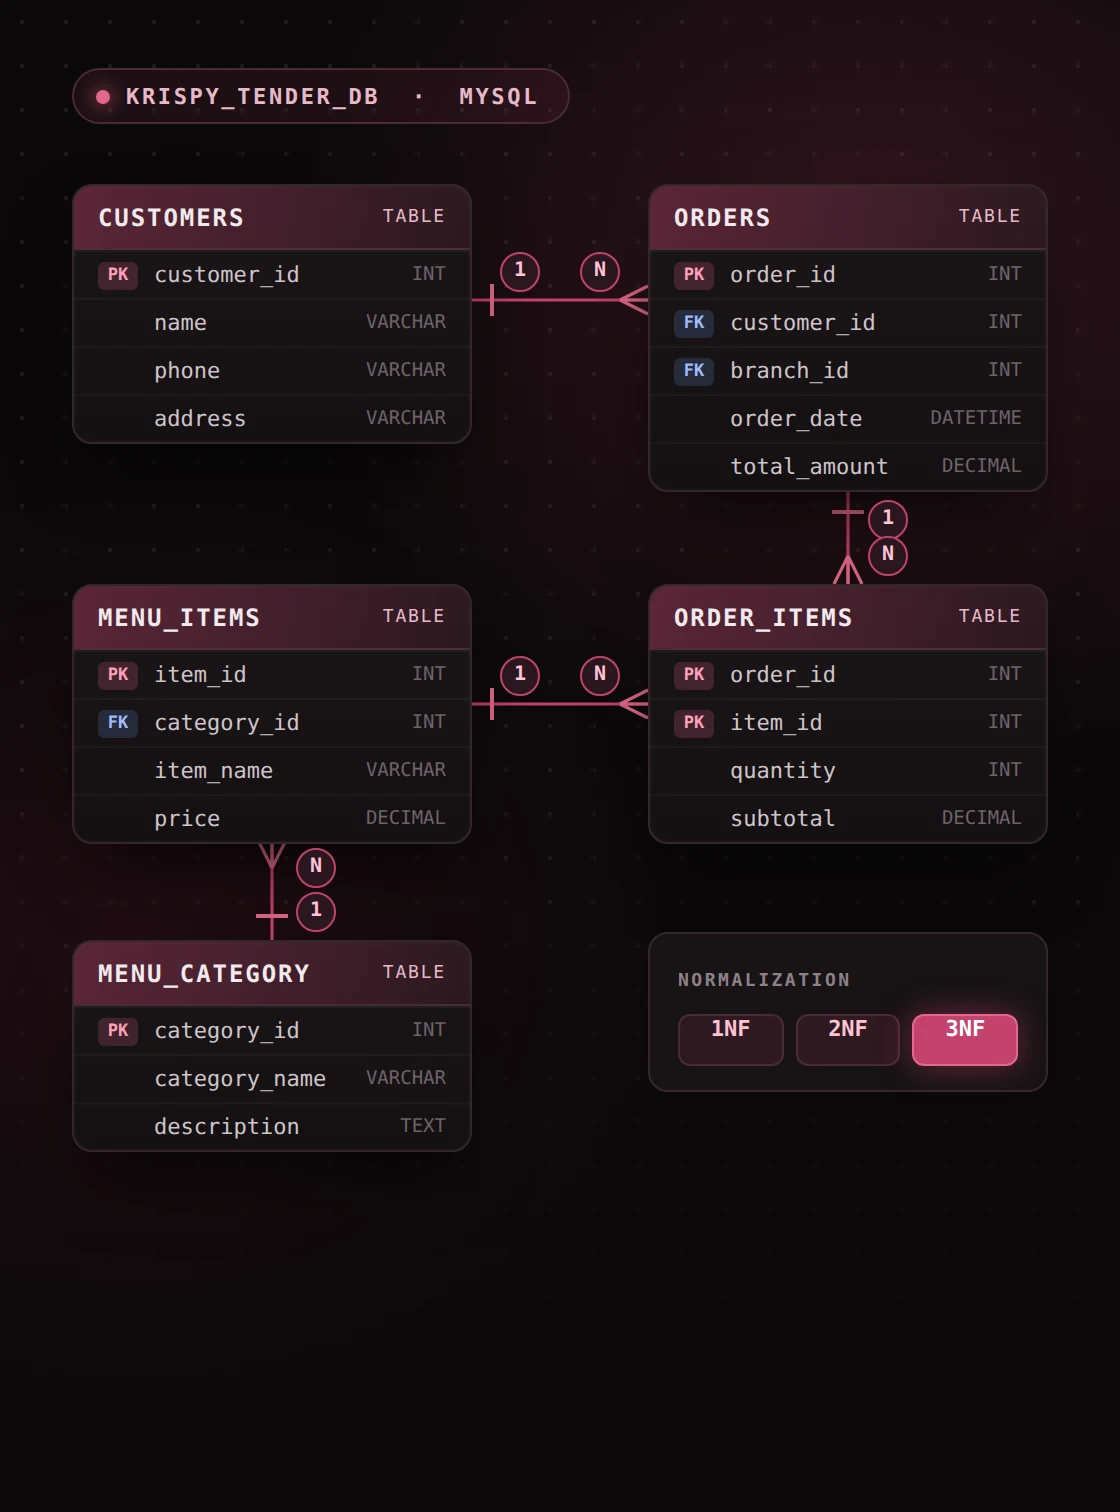Viewport: 1120px width, 1512px height.
Task: Select the price field in MENU_ITEMS
Action: (x=272, y=818)
